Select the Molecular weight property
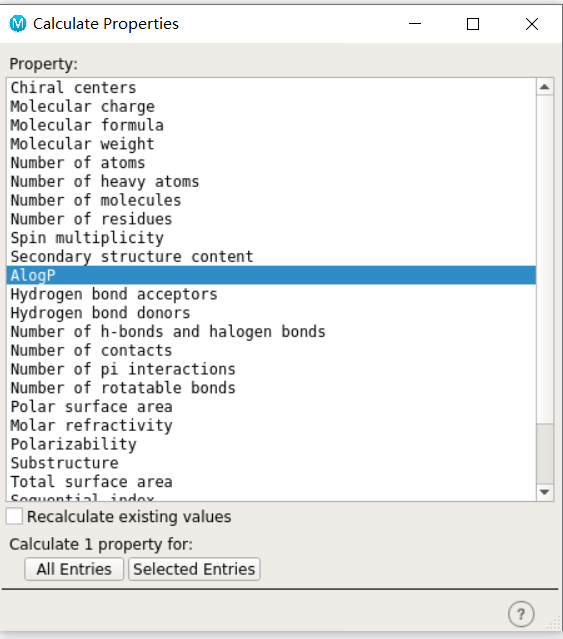 coord(271,144)
